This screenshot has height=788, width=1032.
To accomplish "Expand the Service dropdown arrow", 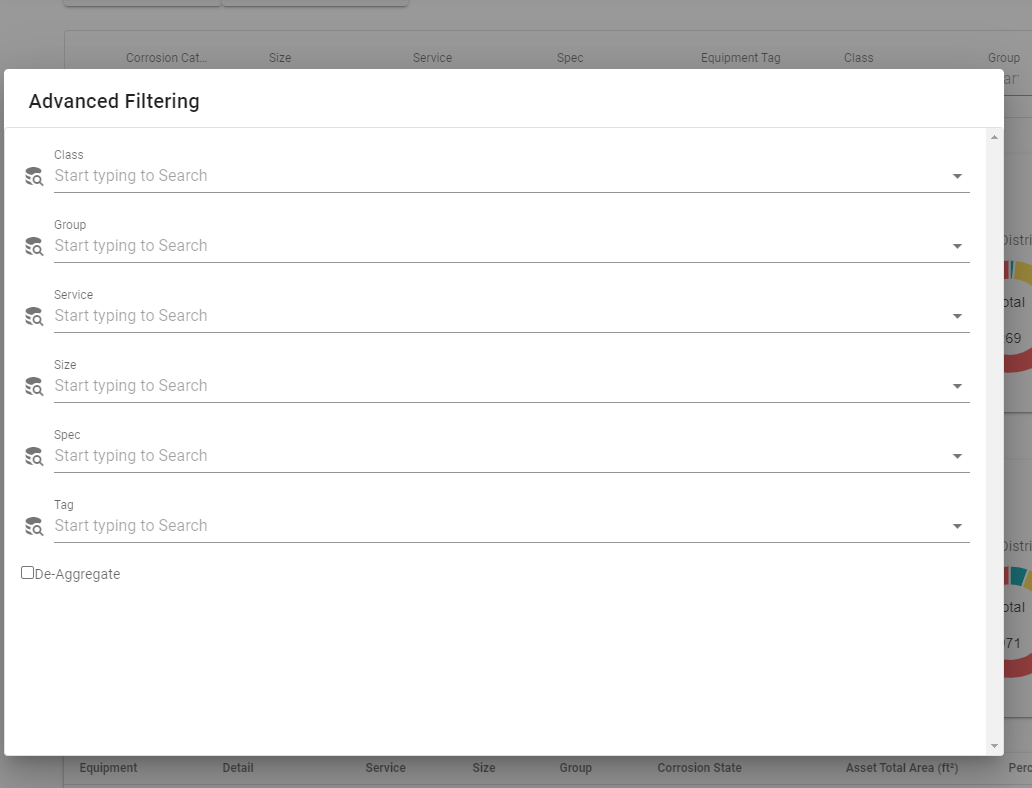I will pos(957,317).
